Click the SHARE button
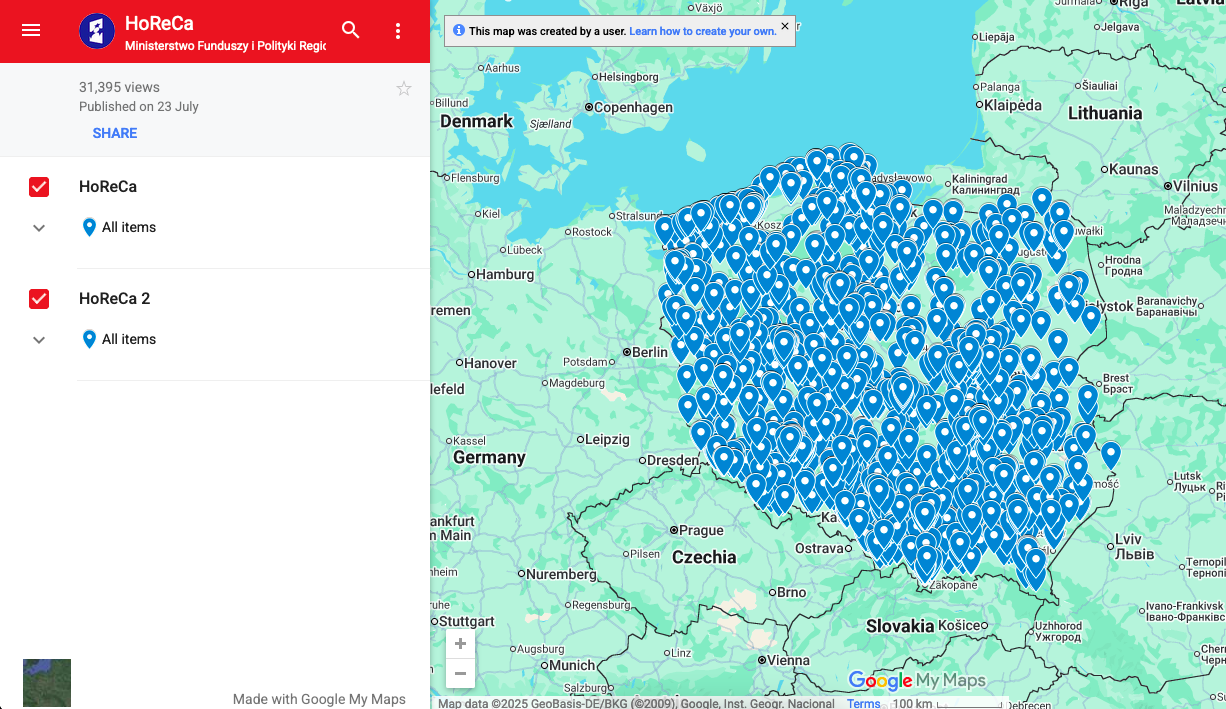 (x=115, y=133)
